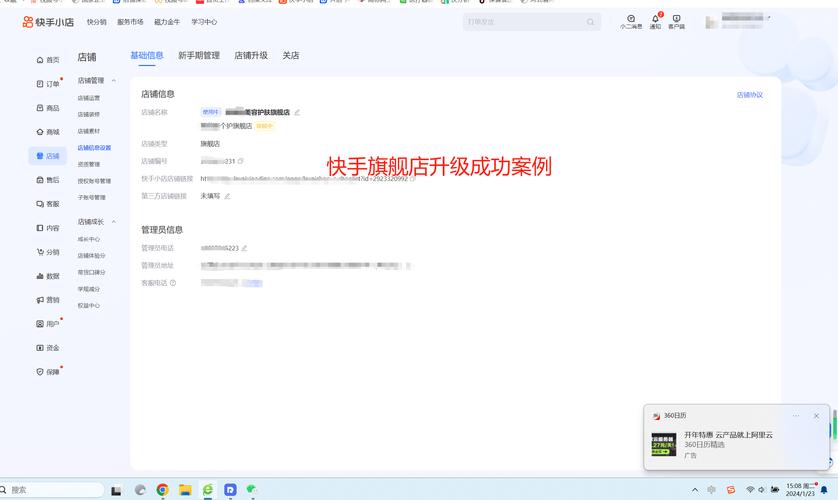Open 内容 content in left sidebar
The height and width of the screenshot is (500, 838).
(48, 228)
